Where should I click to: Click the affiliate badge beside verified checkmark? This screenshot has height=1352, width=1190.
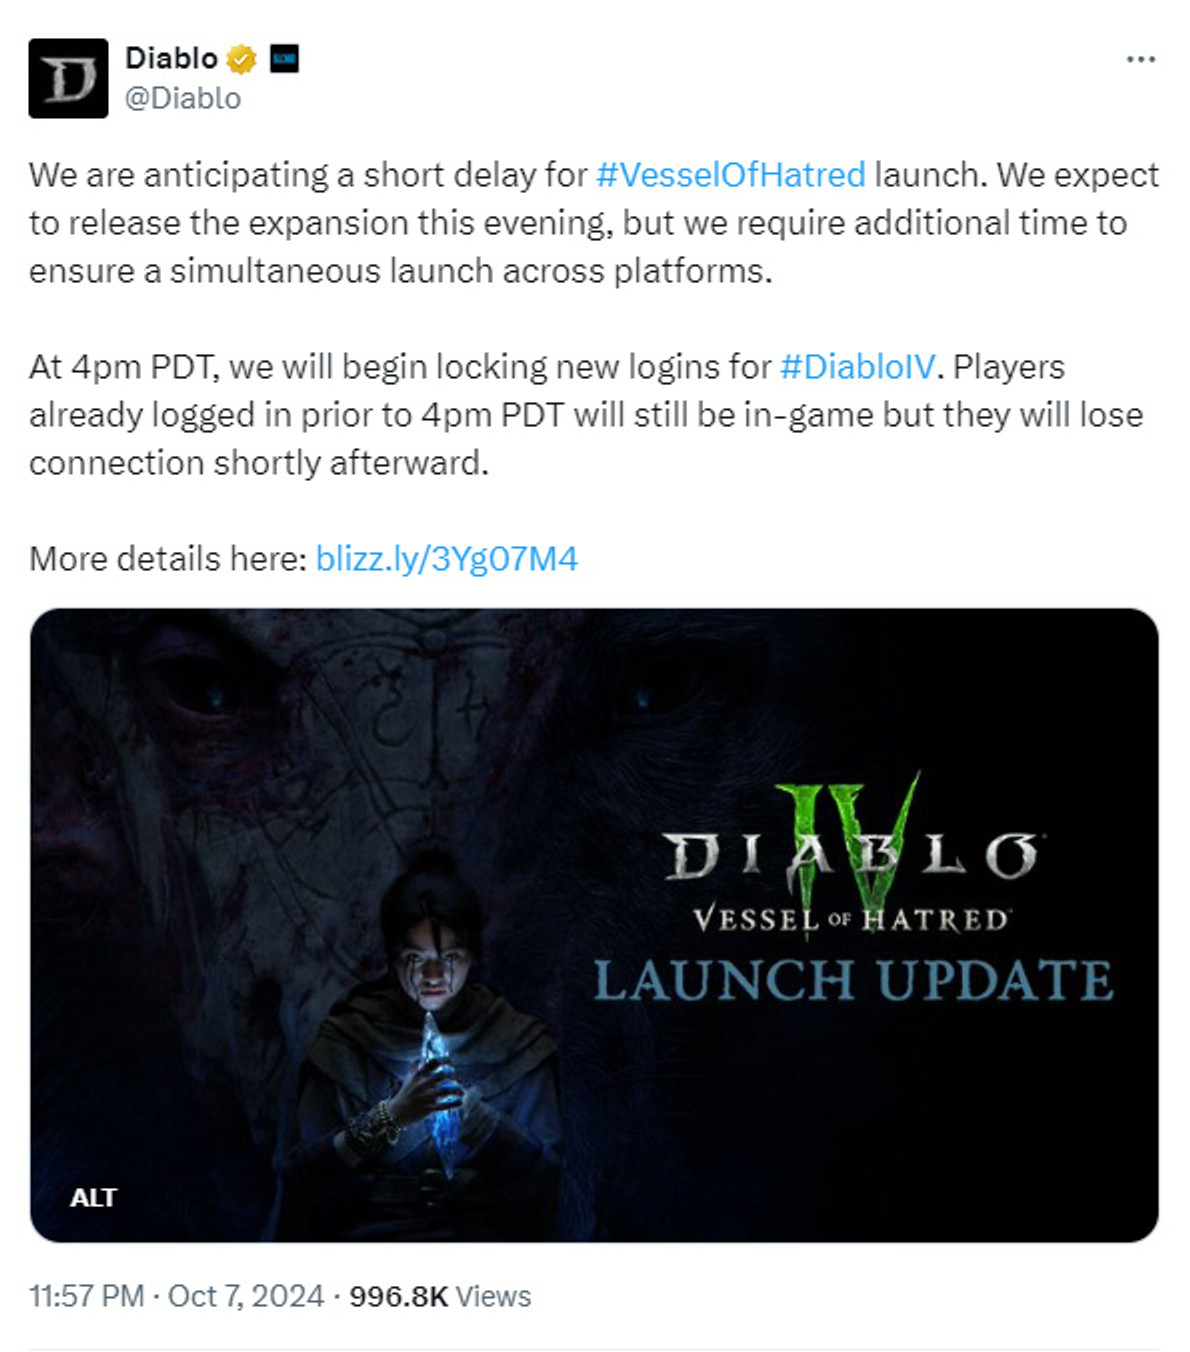(x=284, y=59)
